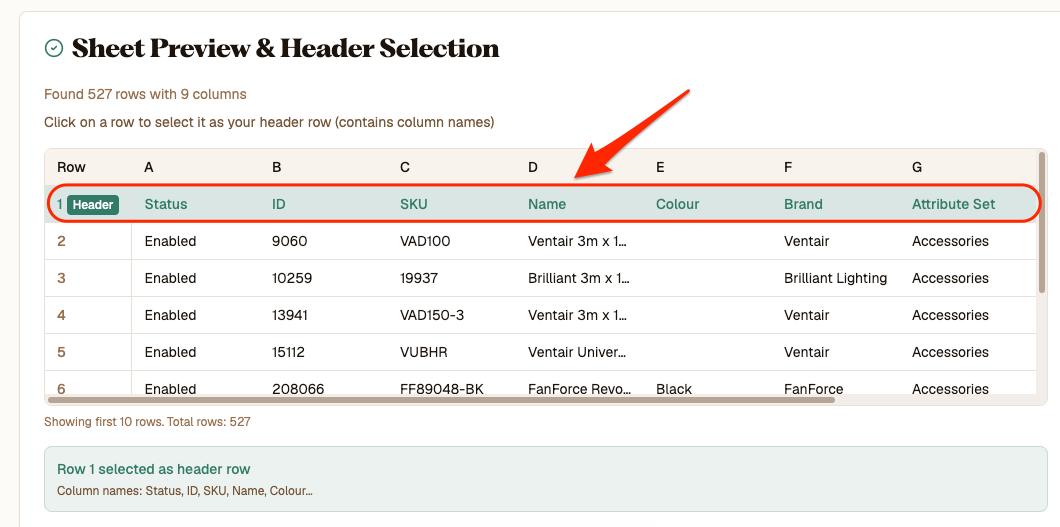
Task: Click the ID cell 208066
Action: tap(298, 389)
